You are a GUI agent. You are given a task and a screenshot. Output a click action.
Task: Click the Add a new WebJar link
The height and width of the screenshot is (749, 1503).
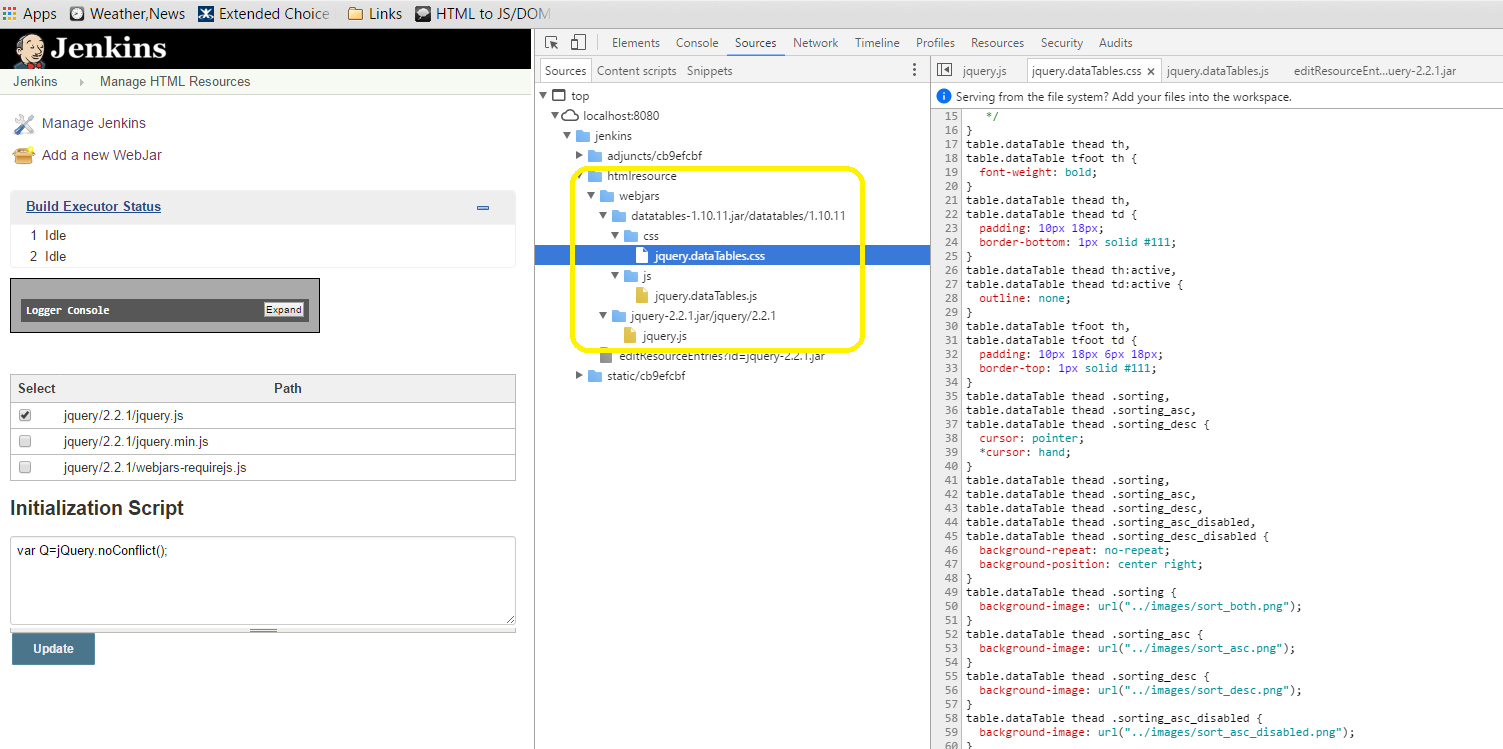point(102,156)
